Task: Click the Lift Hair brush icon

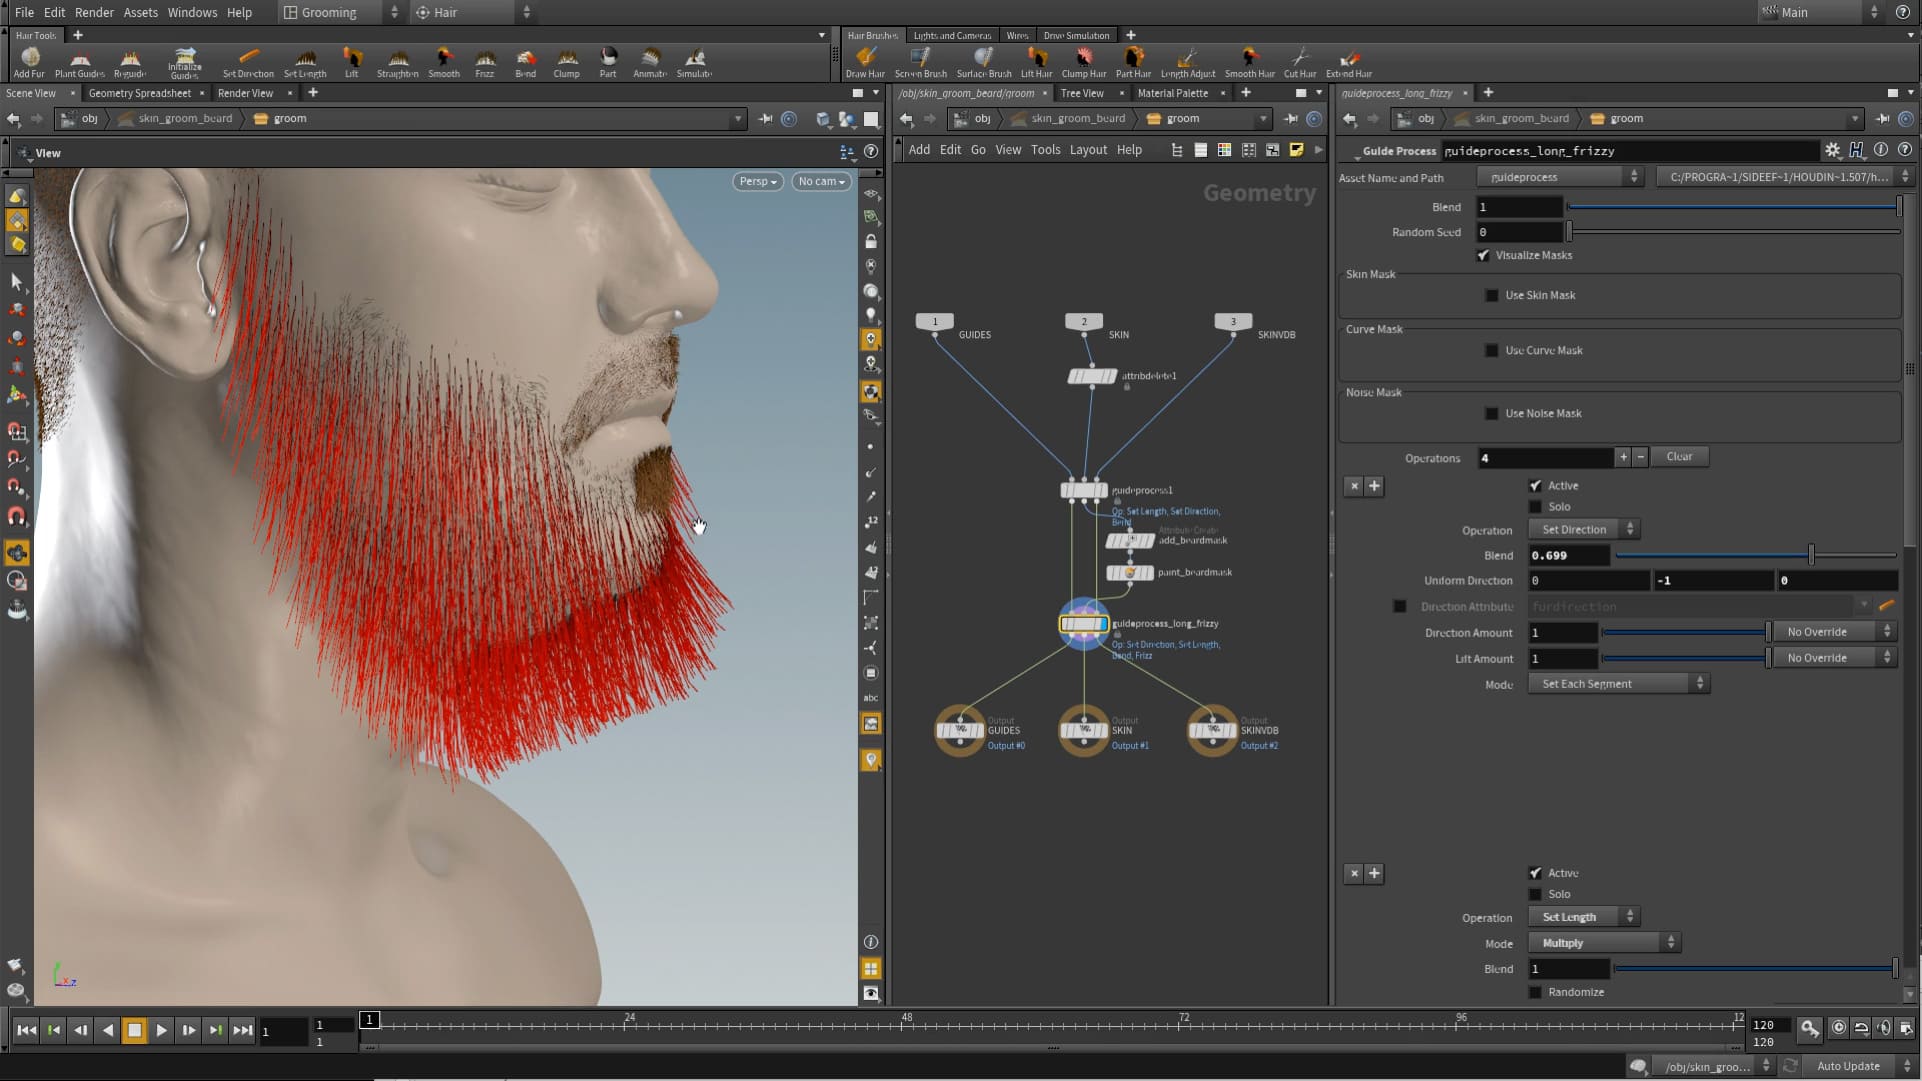Action: [1036, 61]
